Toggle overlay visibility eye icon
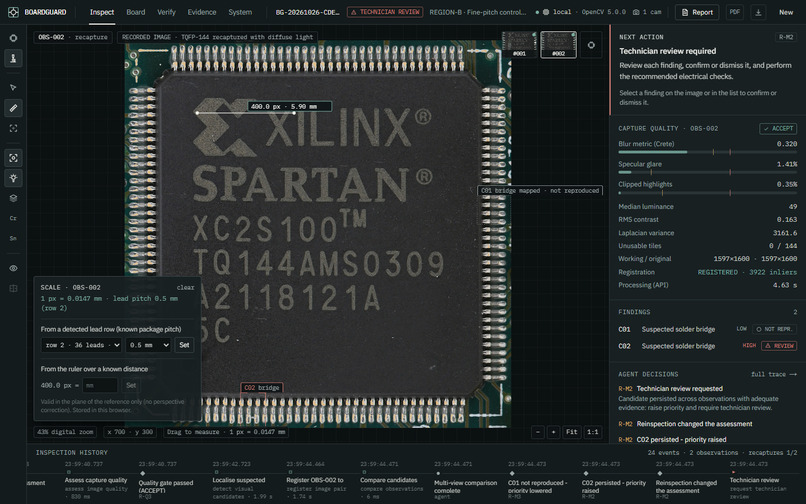The image size is (806, 504). [13, 268]
